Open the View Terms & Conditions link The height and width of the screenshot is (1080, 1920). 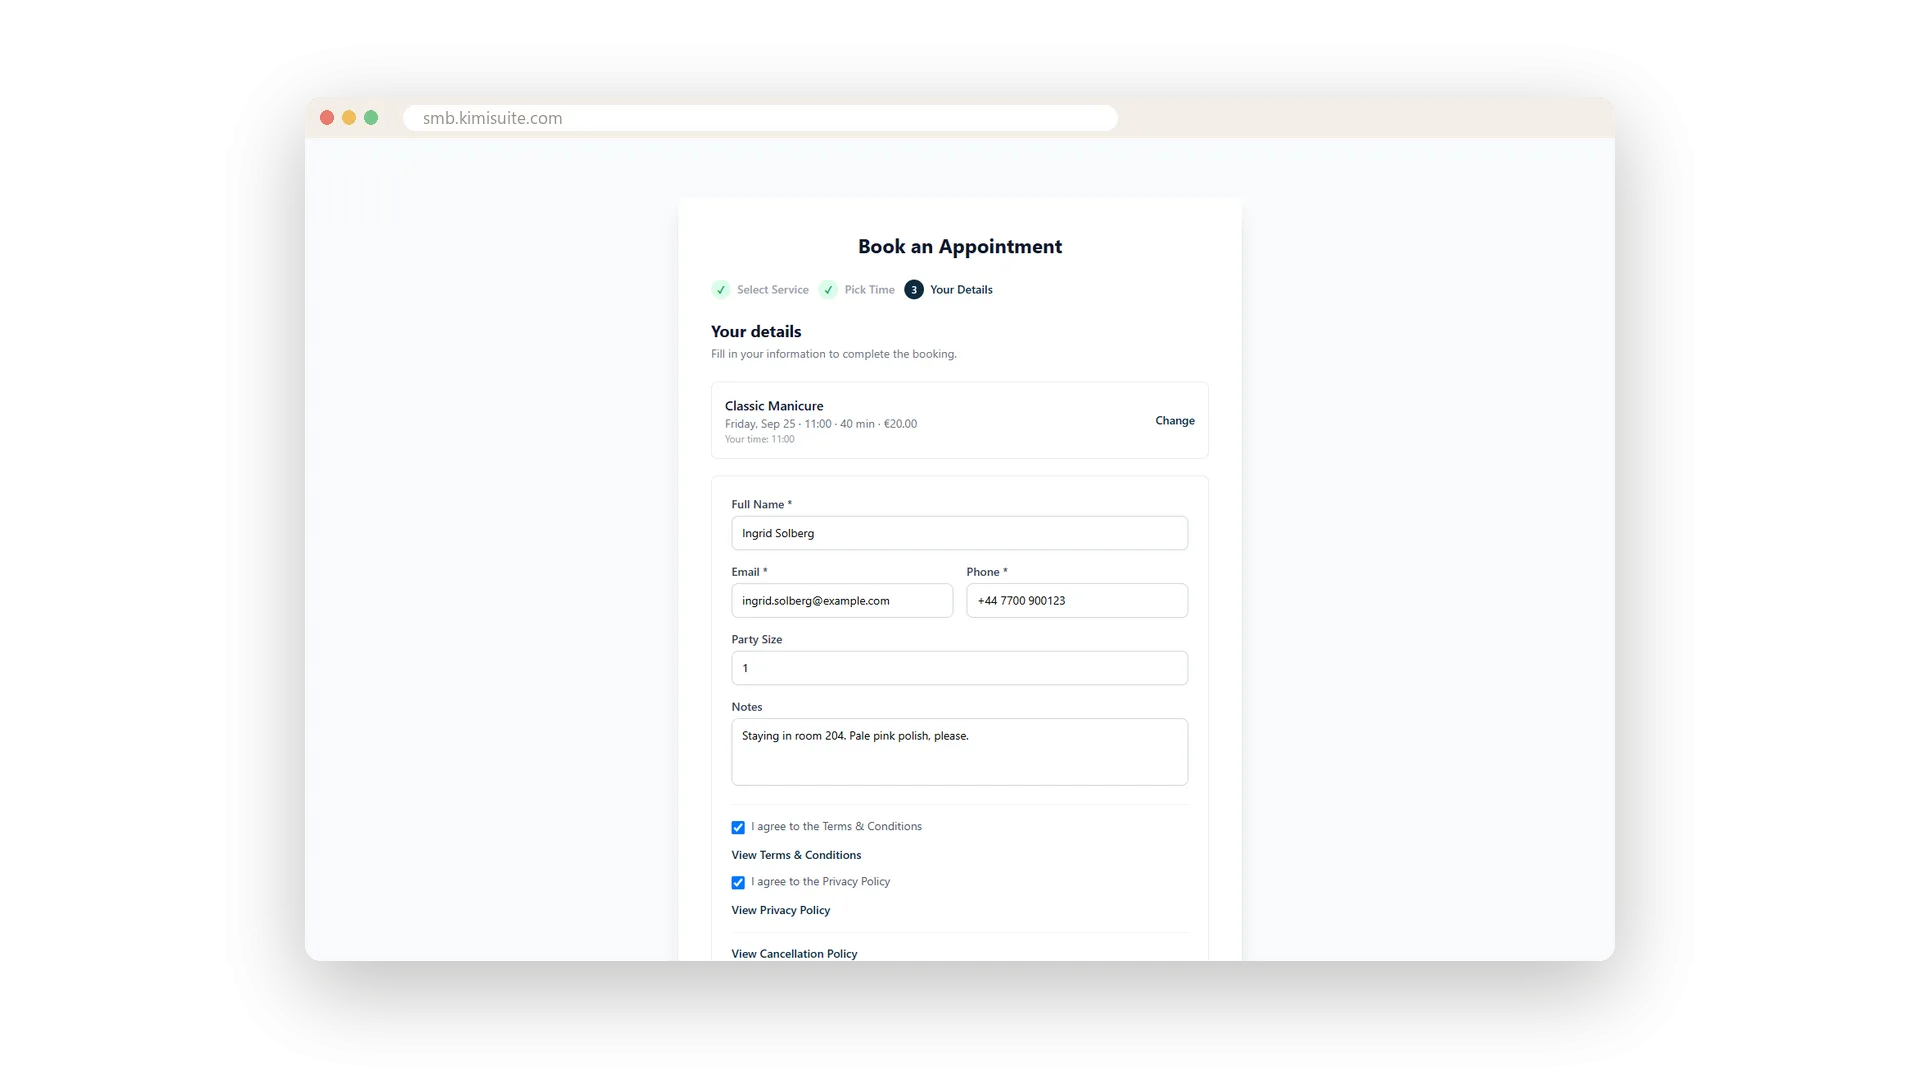point(796,855)
